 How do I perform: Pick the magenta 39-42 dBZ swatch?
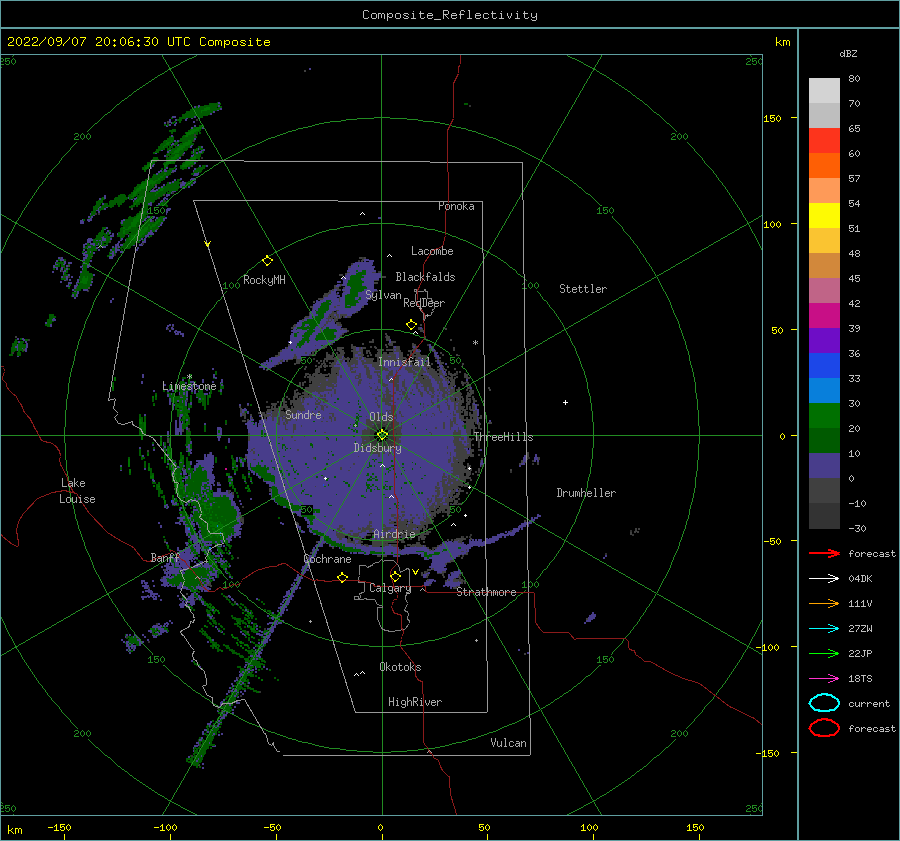click(x=824, y=316)
